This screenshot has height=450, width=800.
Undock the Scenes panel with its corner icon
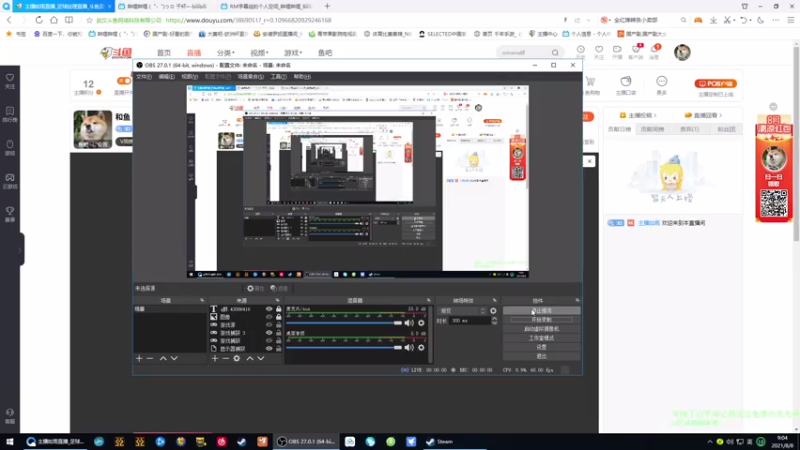coord(202,301)
